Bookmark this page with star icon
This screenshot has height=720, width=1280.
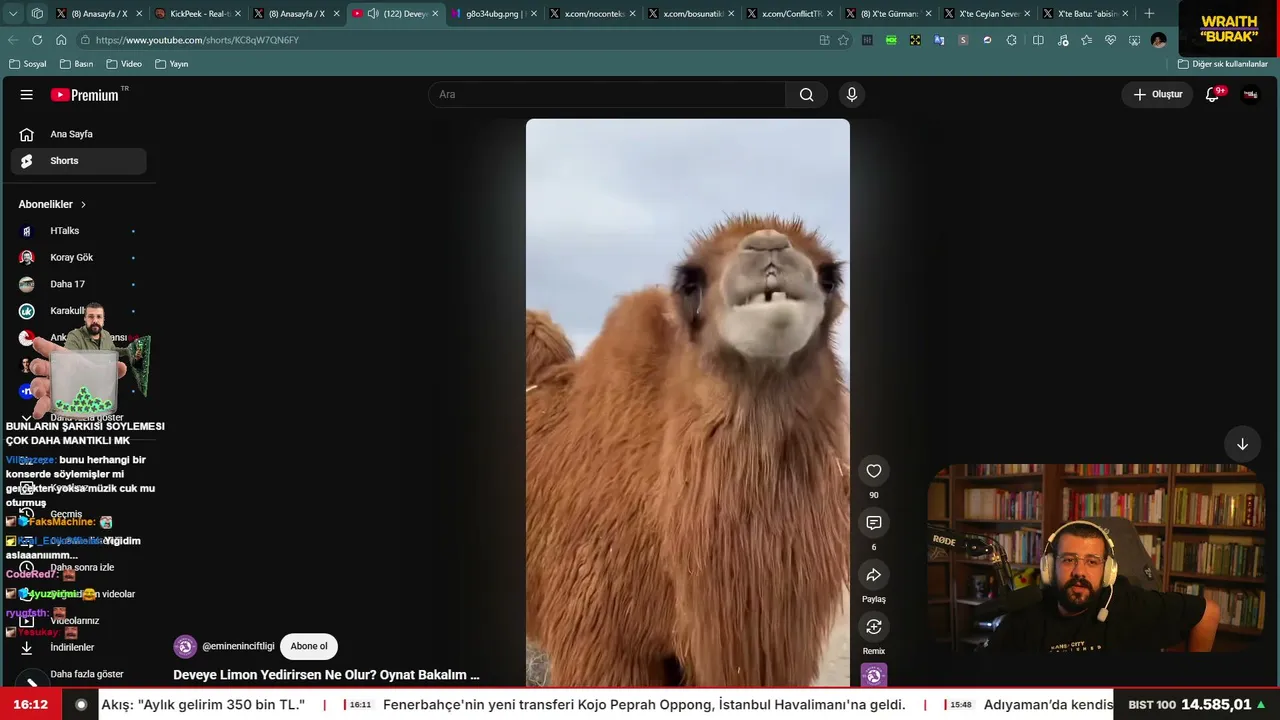pyautogui.click(x=843, y=40)
